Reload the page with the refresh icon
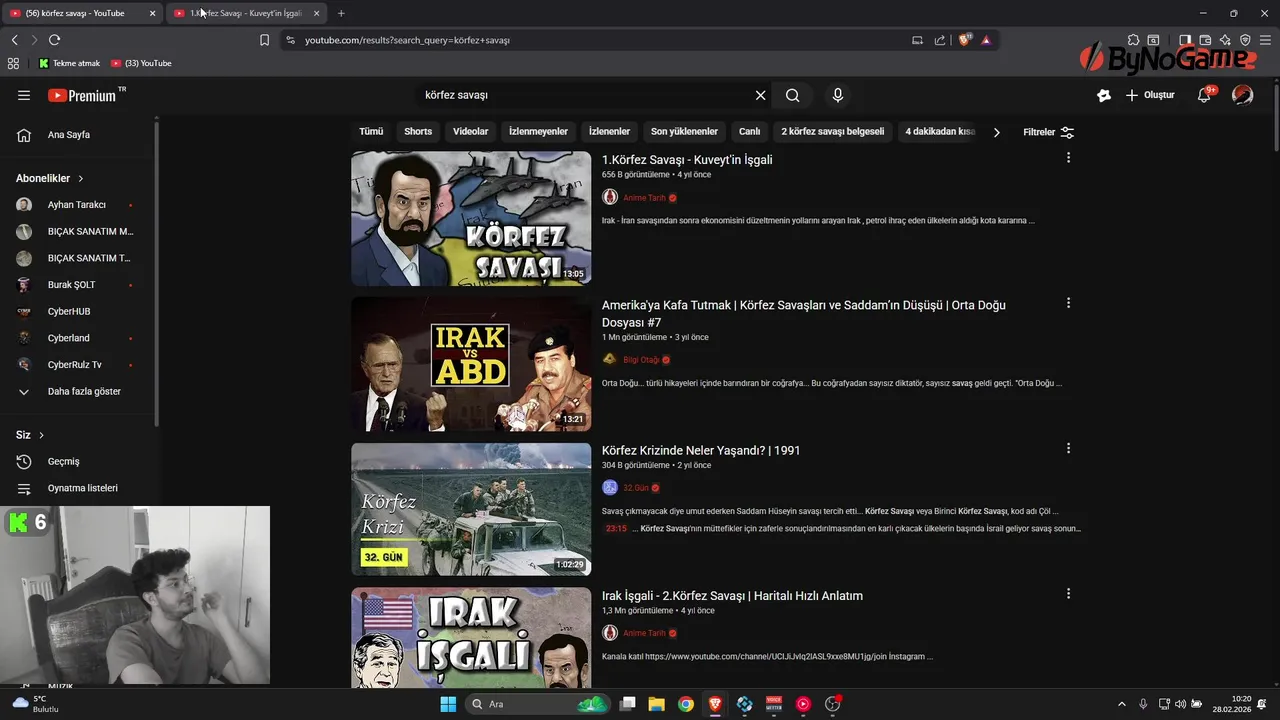 coord(54,40)
